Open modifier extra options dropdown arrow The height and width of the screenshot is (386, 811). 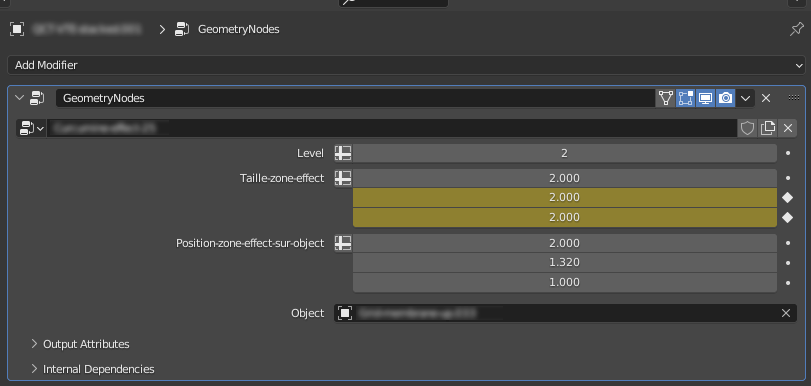pos(745,98)
